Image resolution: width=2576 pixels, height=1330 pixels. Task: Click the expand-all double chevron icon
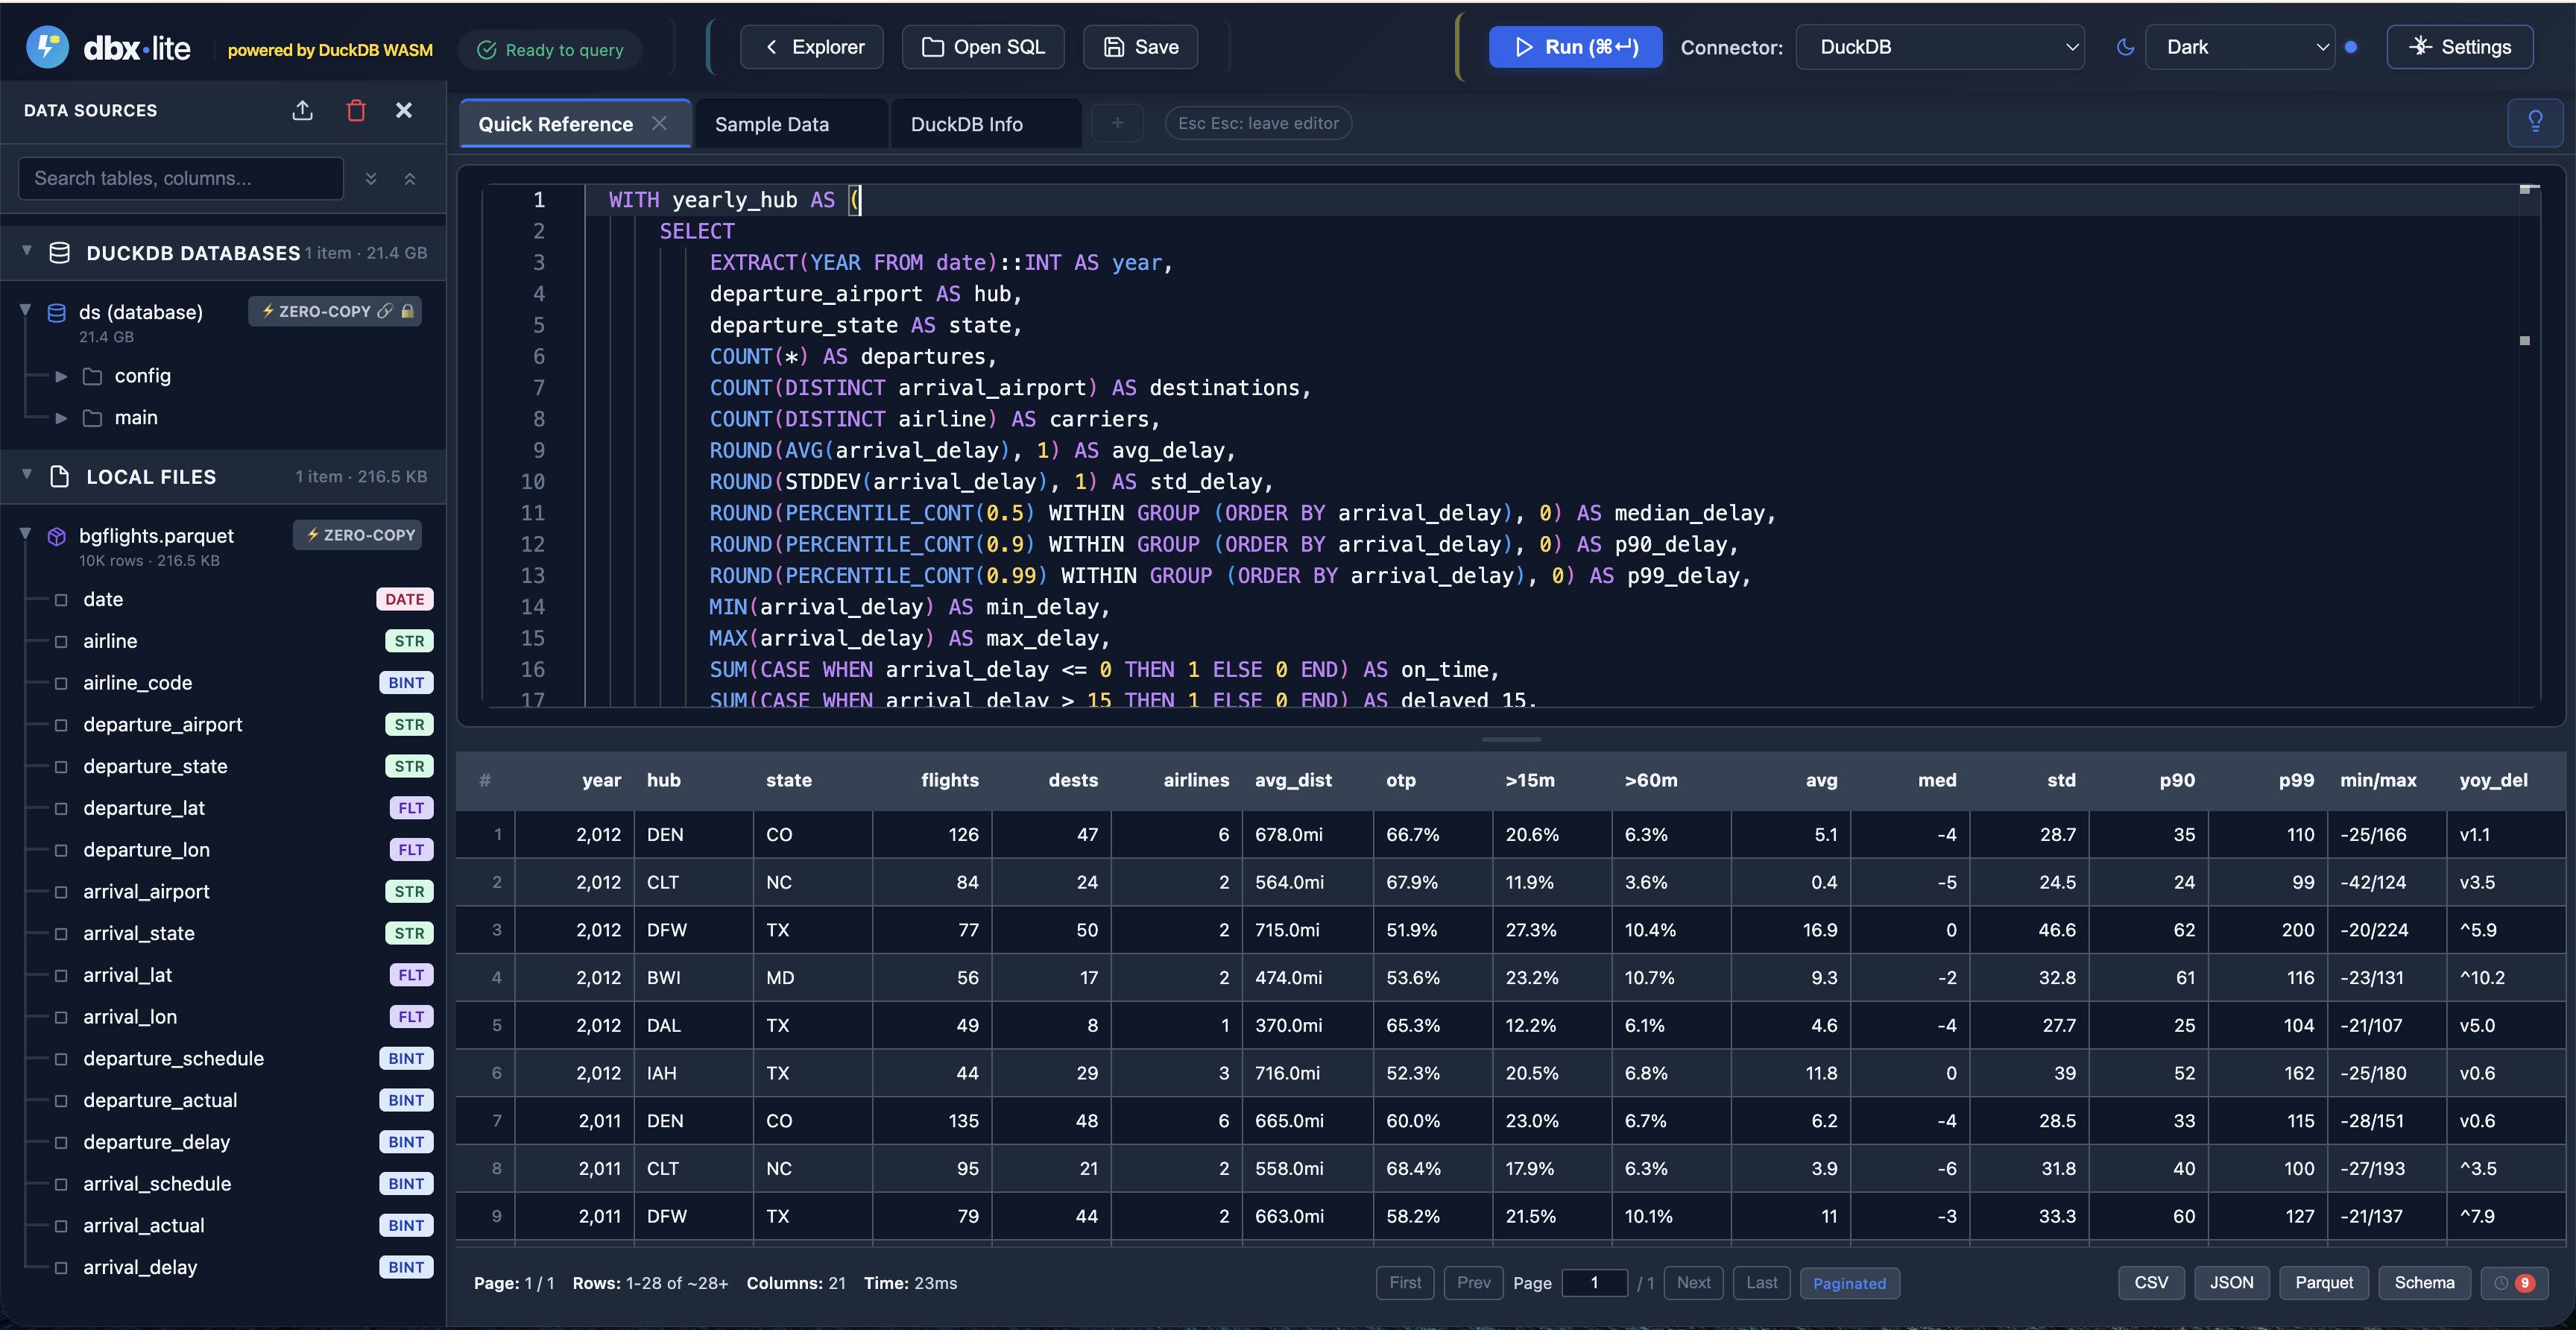coord(371,178)
